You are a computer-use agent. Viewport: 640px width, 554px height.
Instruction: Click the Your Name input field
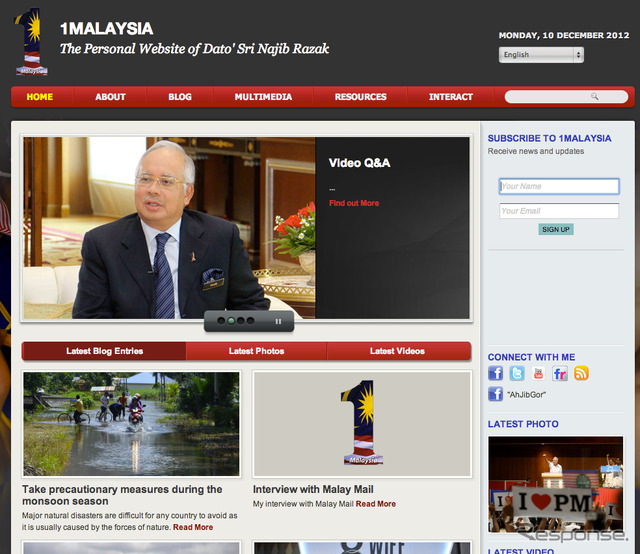pyautogui.click(x=559, y=186)
